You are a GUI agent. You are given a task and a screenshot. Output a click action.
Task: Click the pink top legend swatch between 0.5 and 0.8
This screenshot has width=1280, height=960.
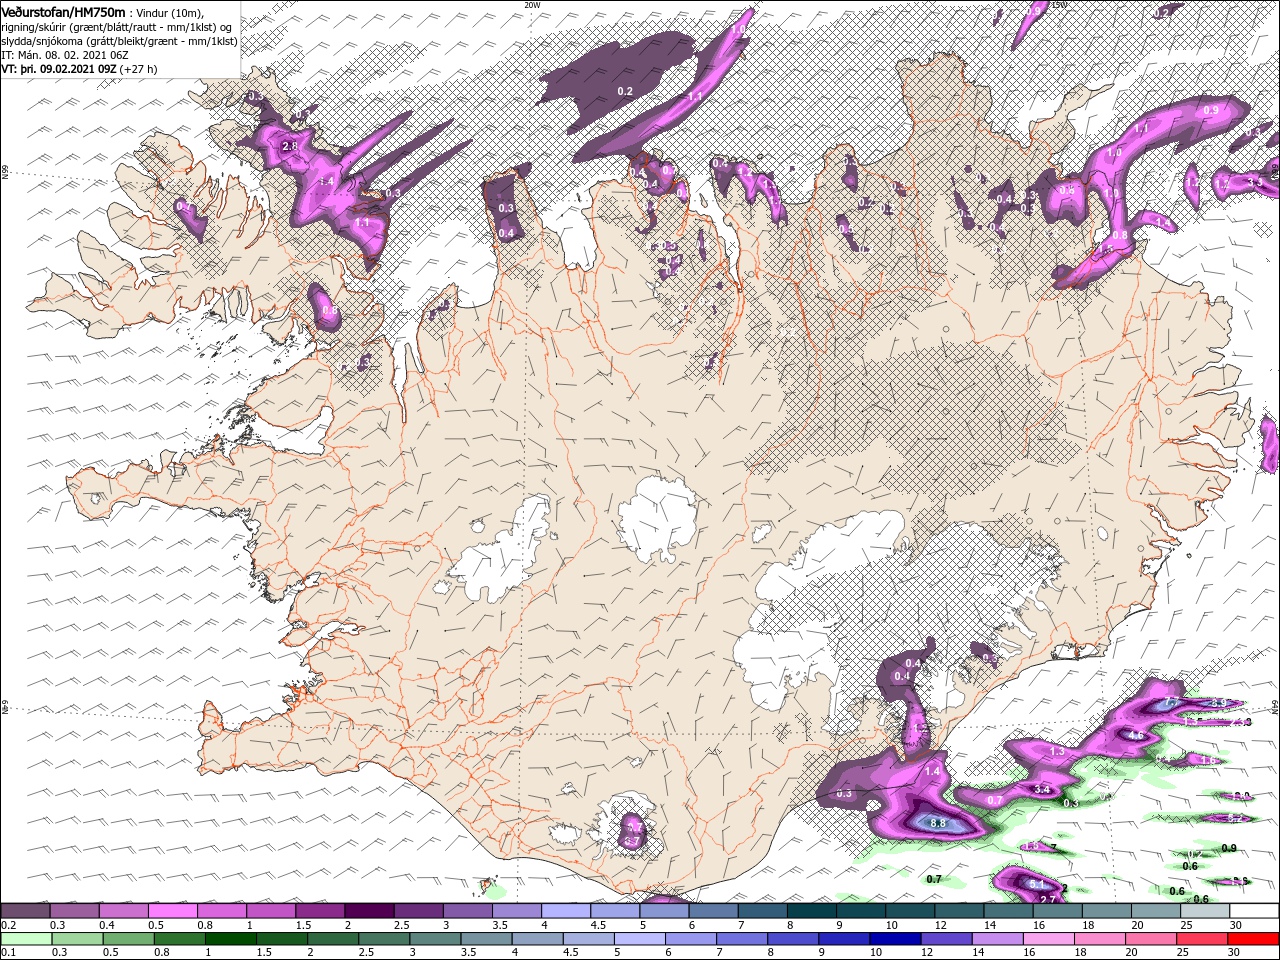pos(173,911)
